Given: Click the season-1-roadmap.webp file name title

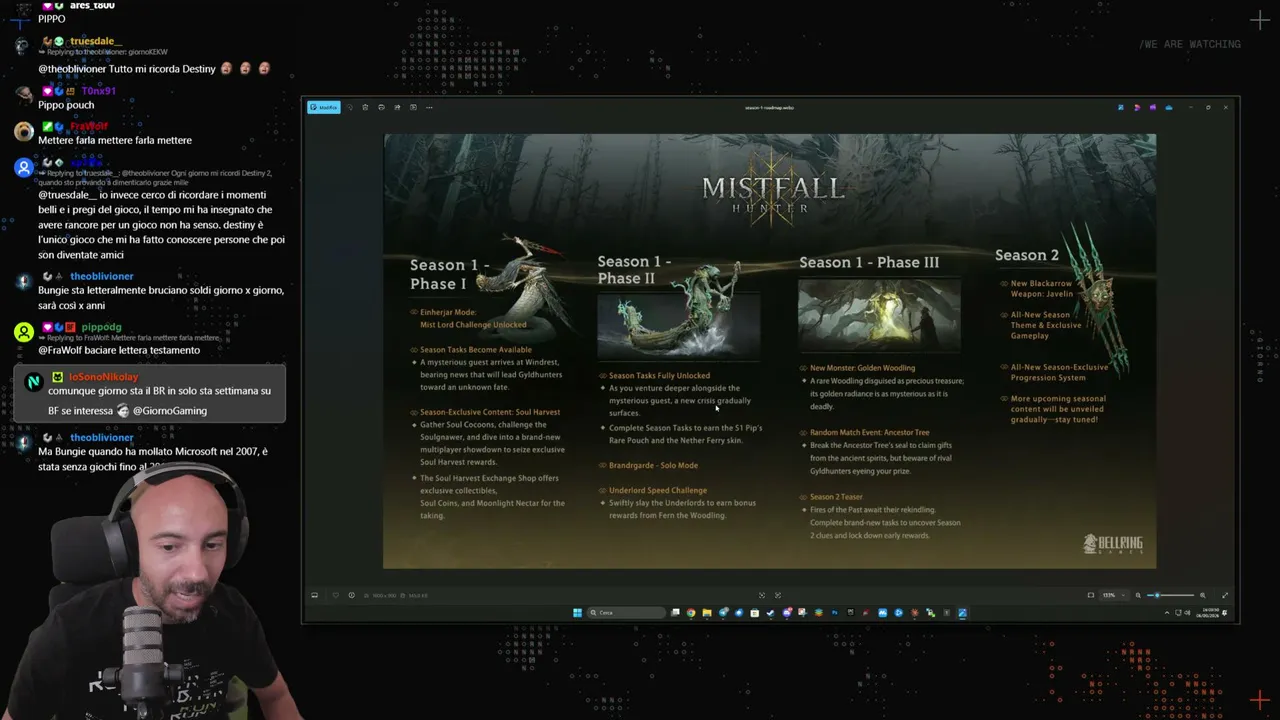Looking at the screenshot, I should (x=769, y=107).
